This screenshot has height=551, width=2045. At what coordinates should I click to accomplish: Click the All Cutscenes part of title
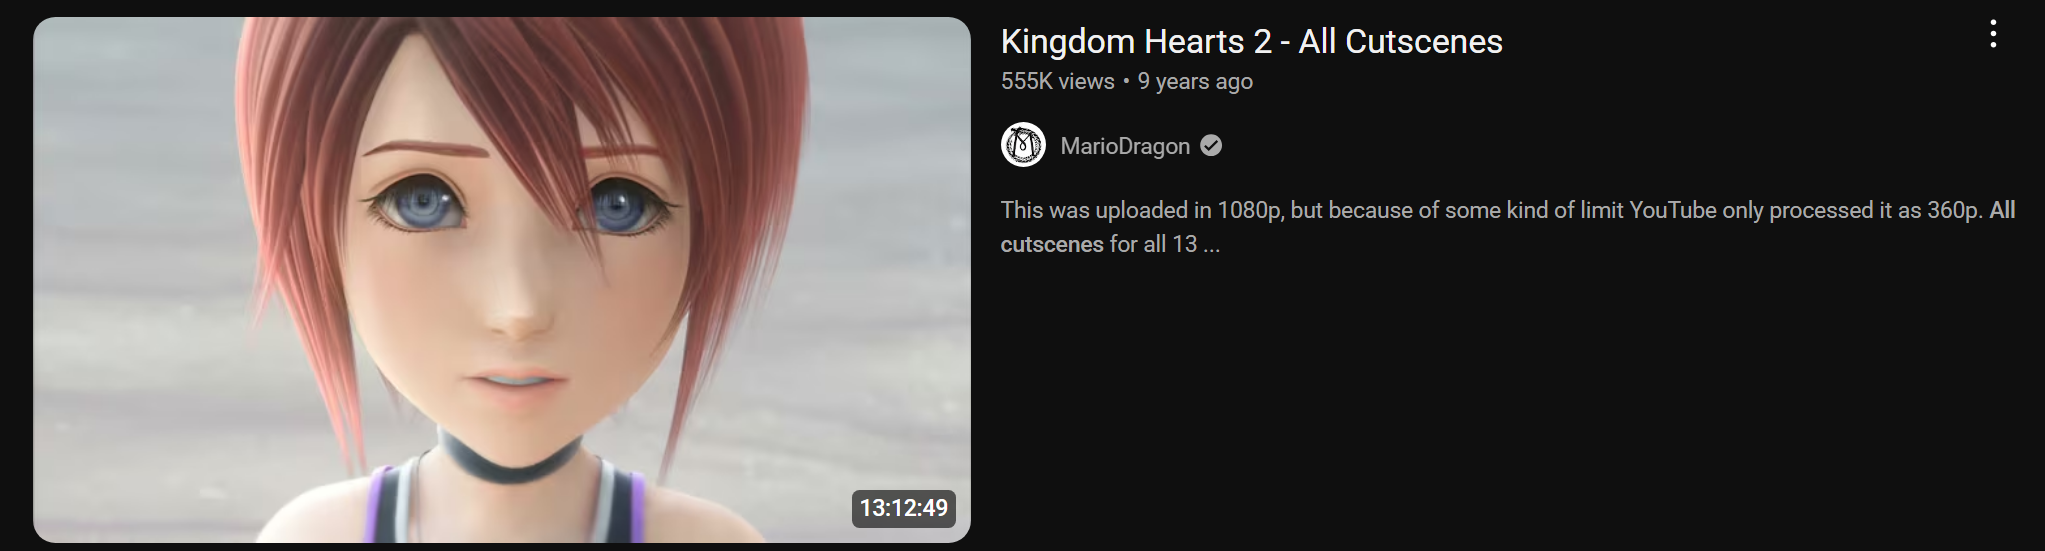pyautogui.click(x=1400, y=41)
